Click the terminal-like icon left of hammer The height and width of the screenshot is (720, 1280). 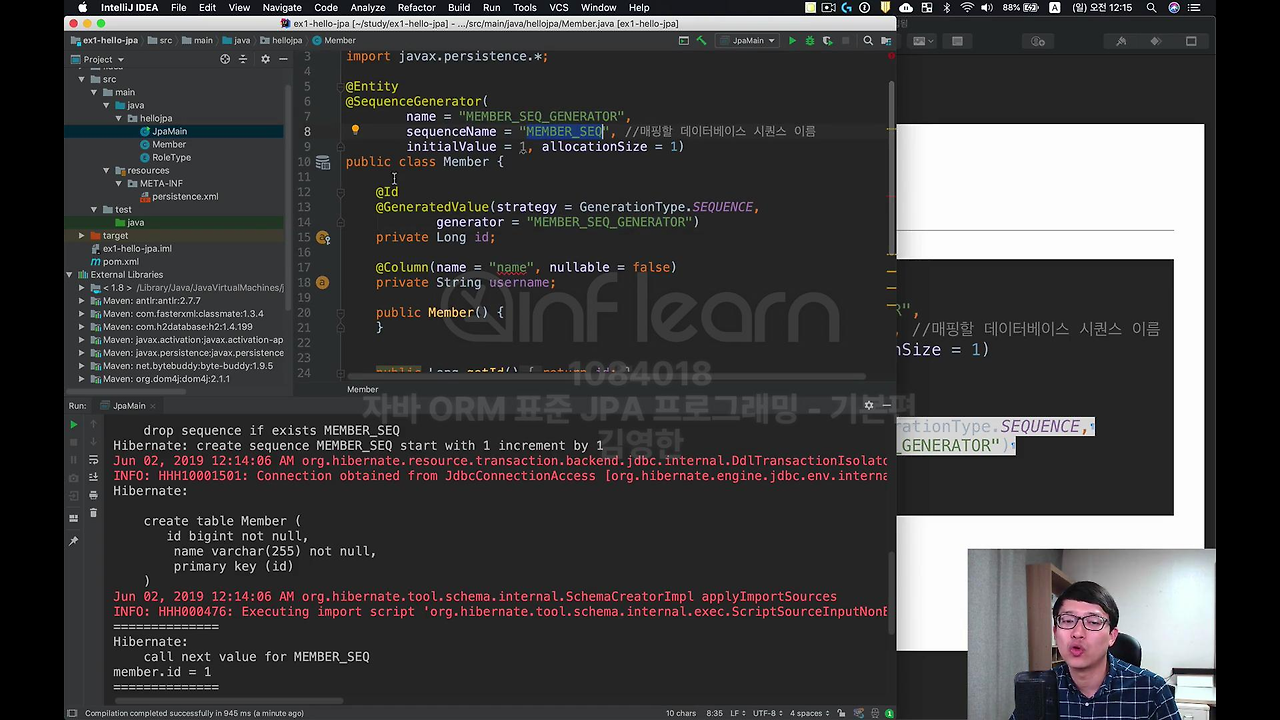point(684,41)
